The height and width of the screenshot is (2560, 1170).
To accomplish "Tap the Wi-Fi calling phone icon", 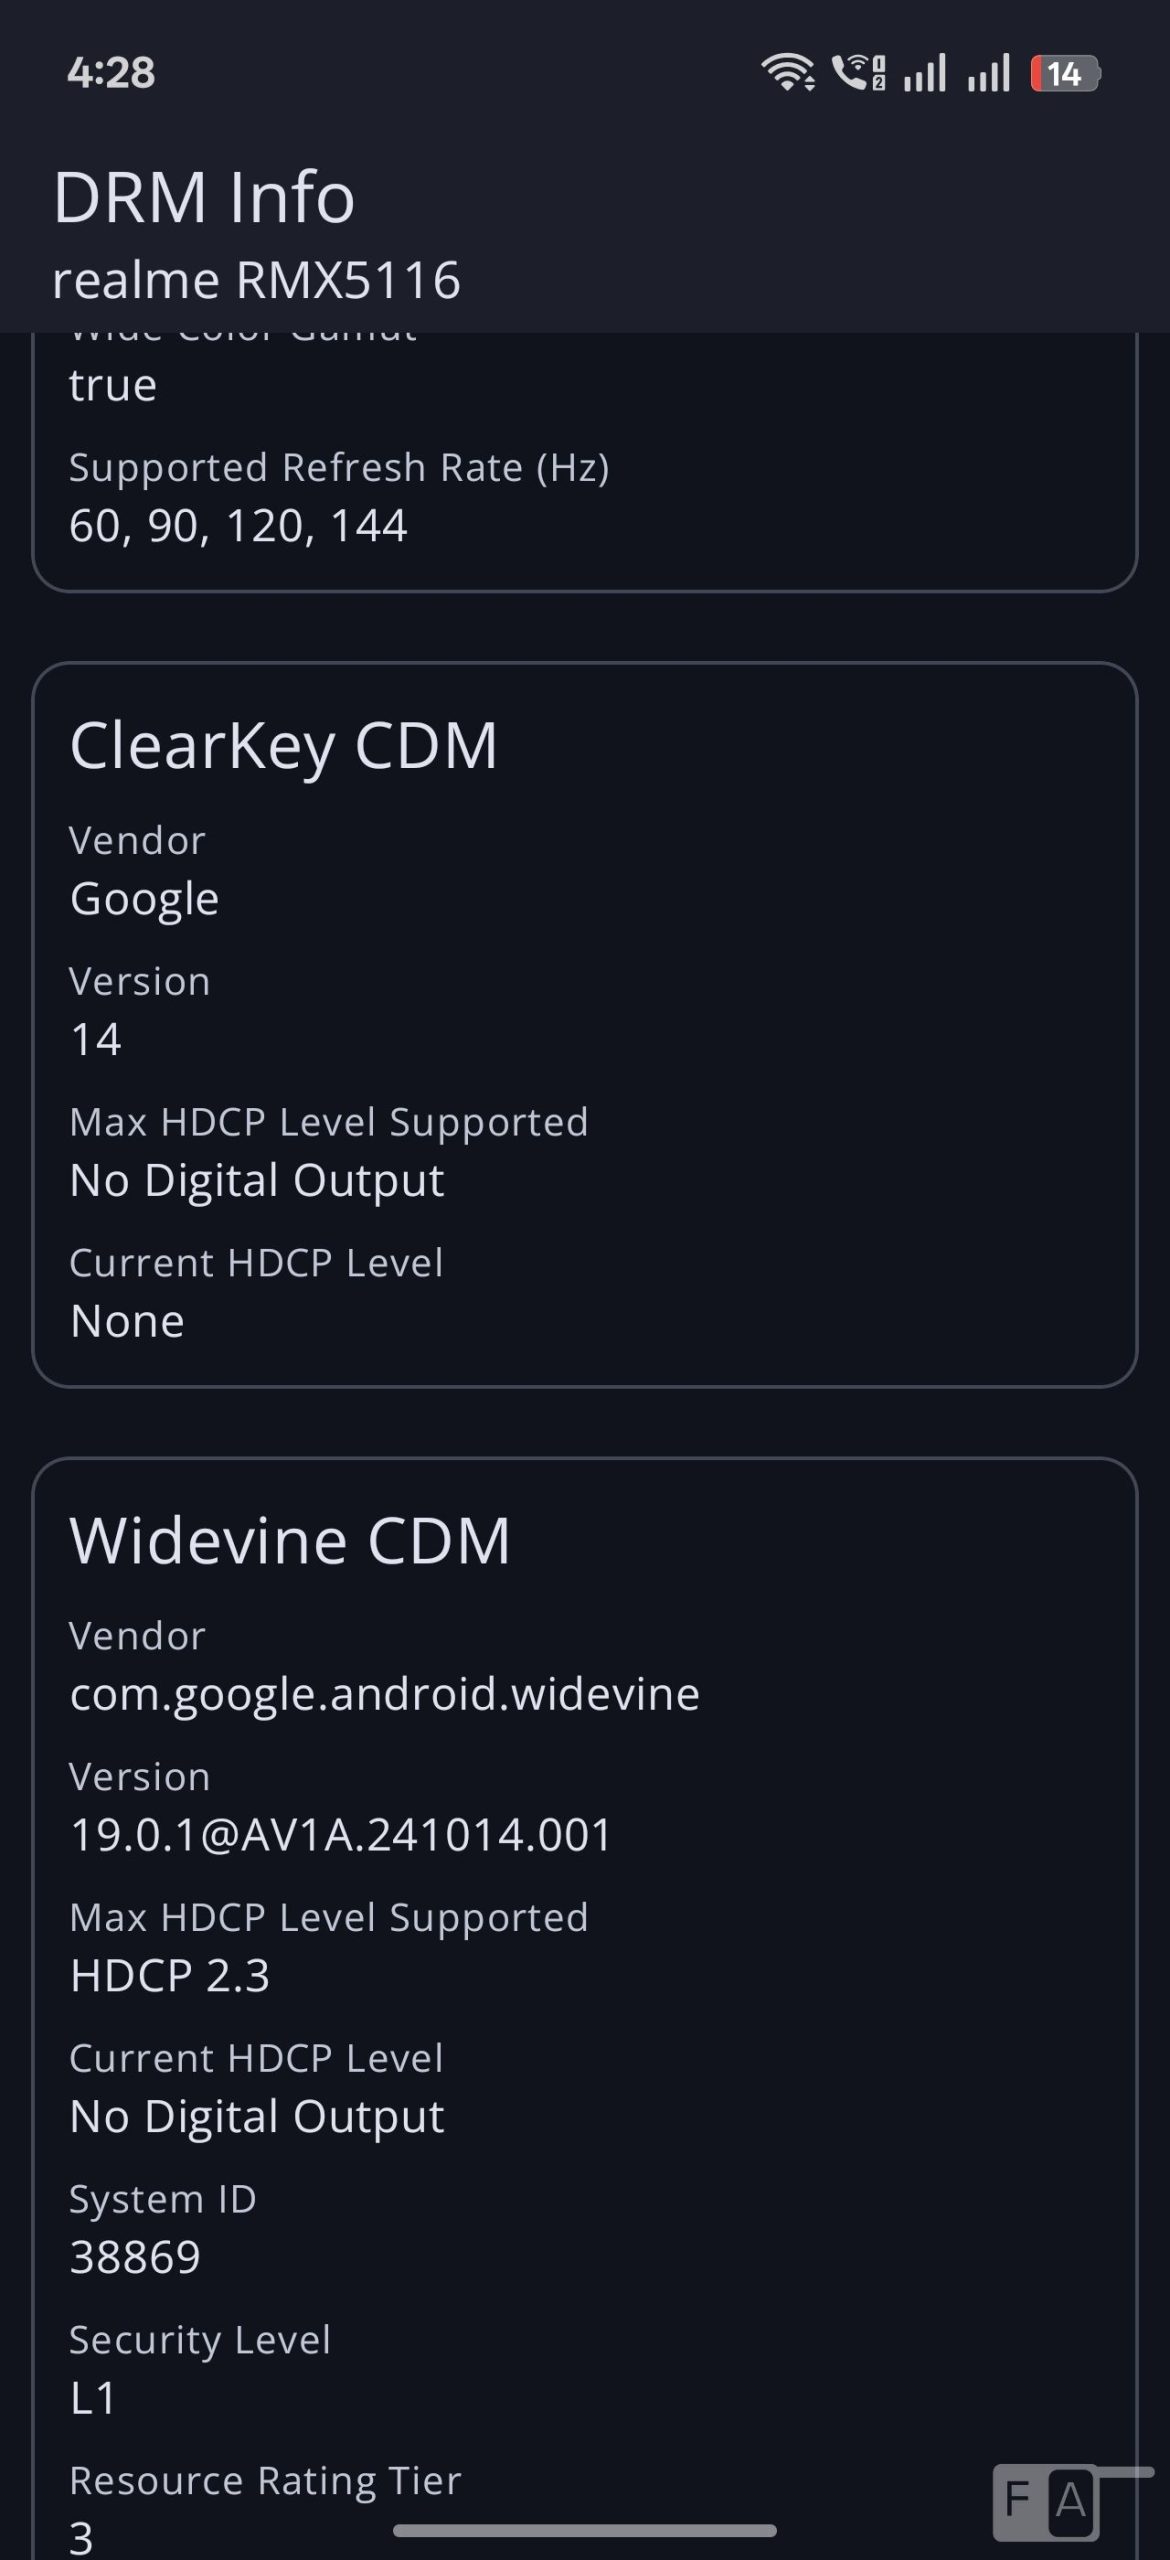I will point(858,73).
